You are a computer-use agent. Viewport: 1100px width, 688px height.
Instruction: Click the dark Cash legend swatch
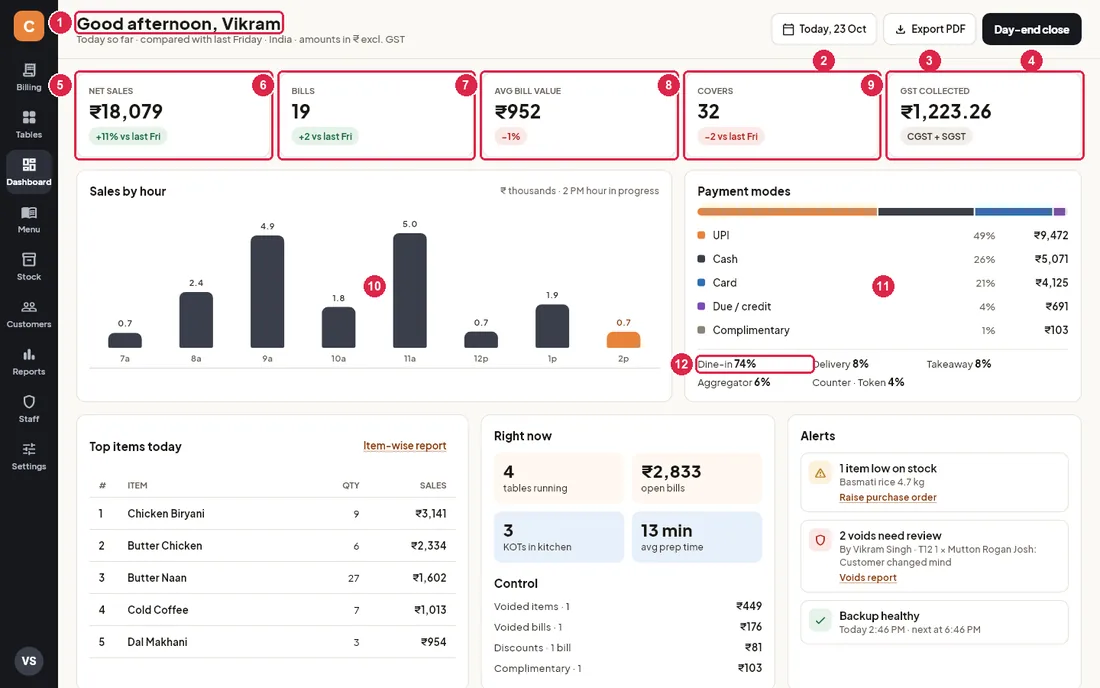click(701, 259)
